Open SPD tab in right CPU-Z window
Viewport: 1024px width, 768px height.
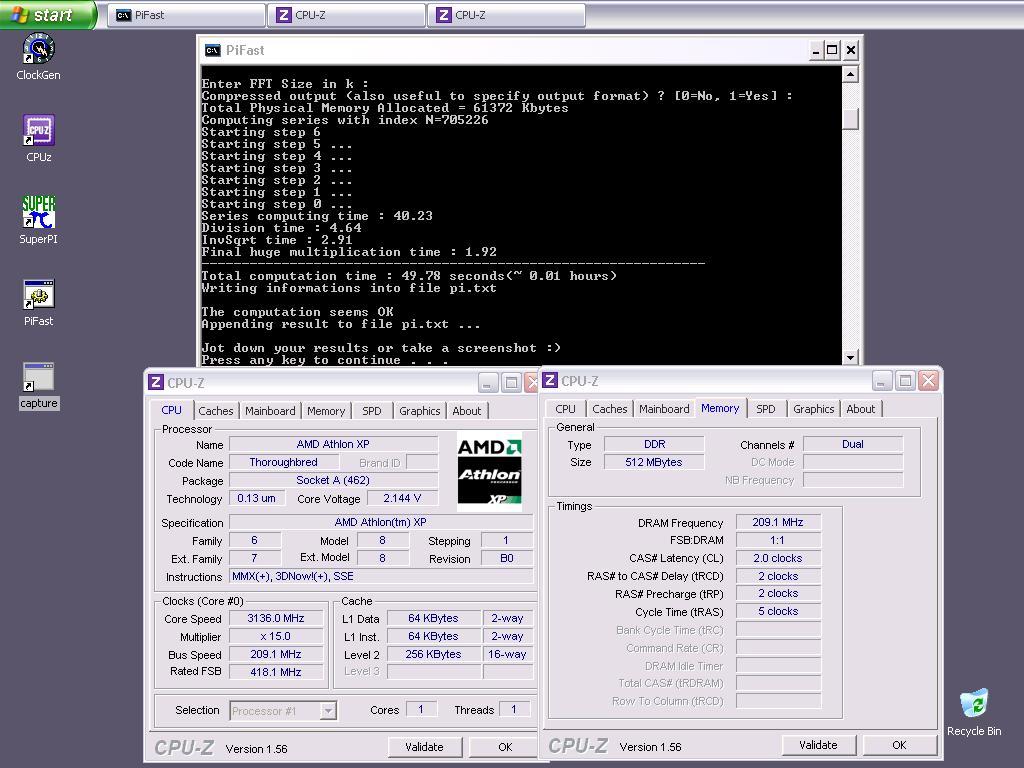tap(765, 409)
